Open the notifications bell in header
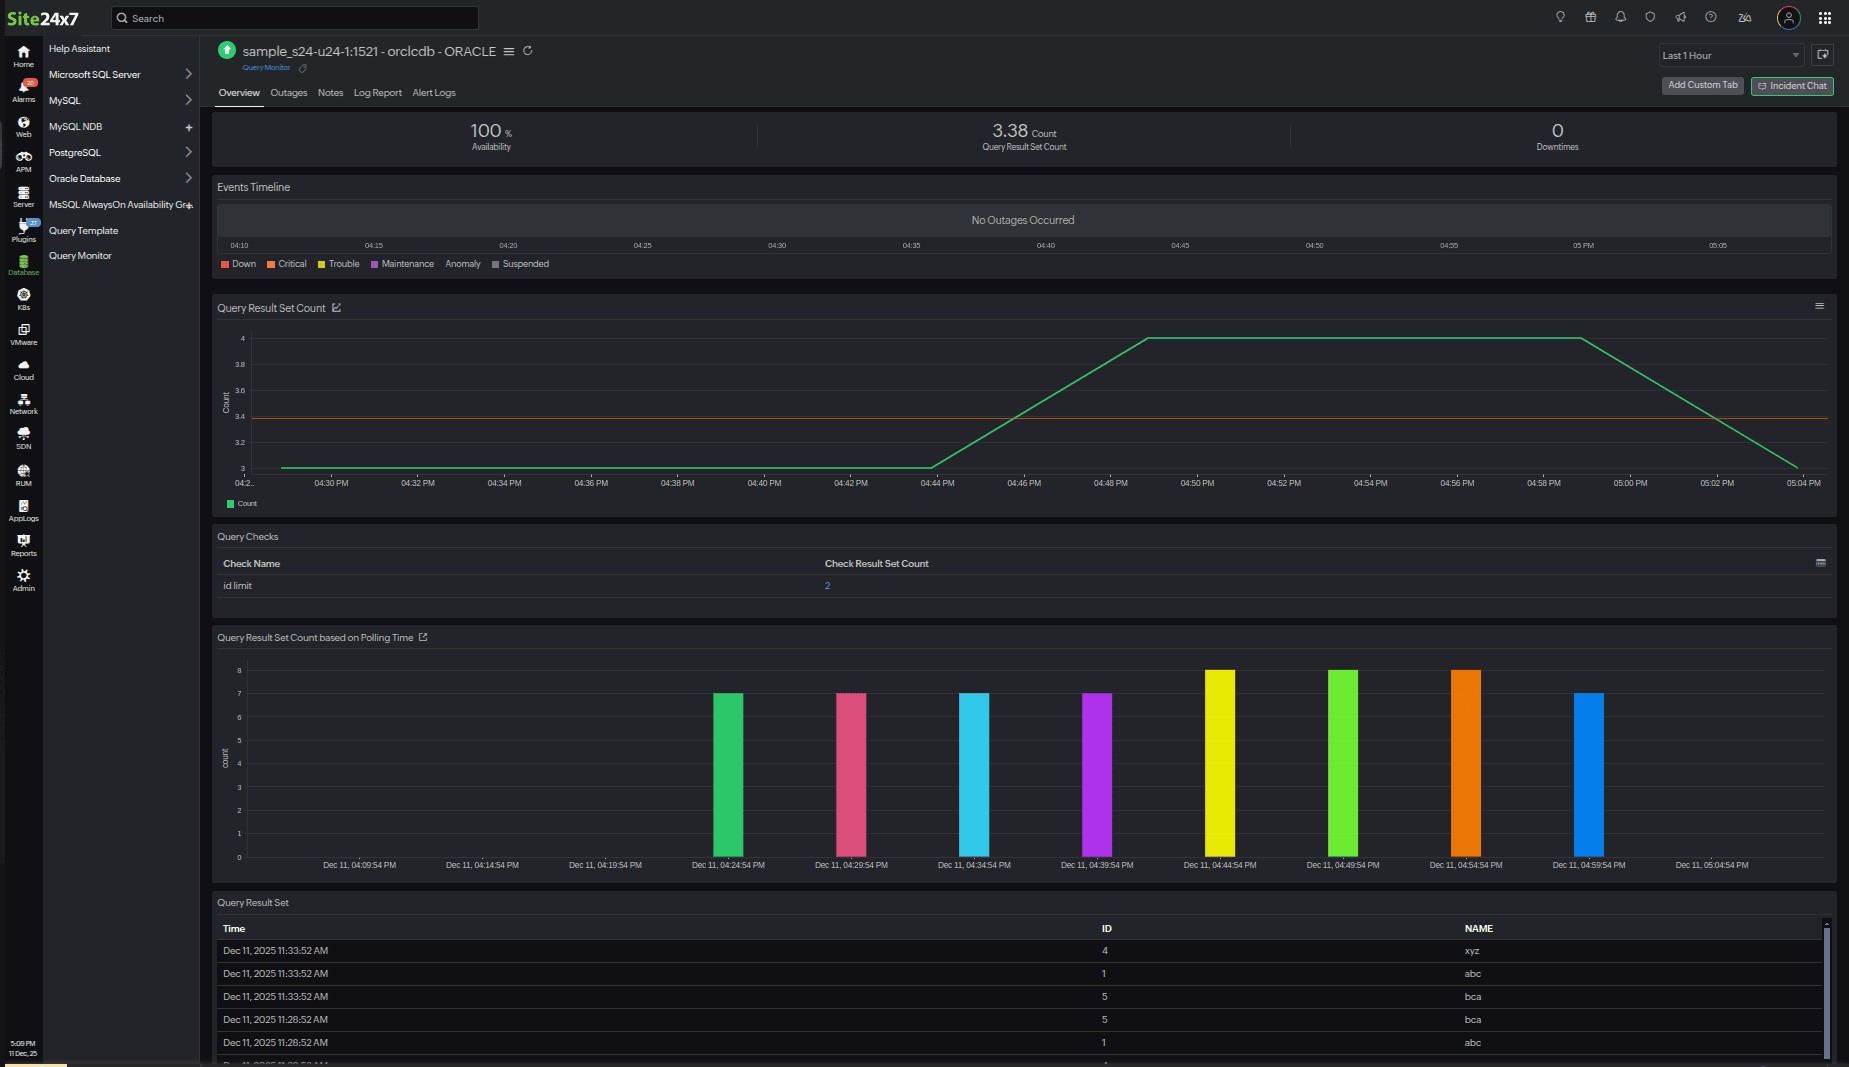Viewport: 1849px width, 1067px height. coord(1620,17)
